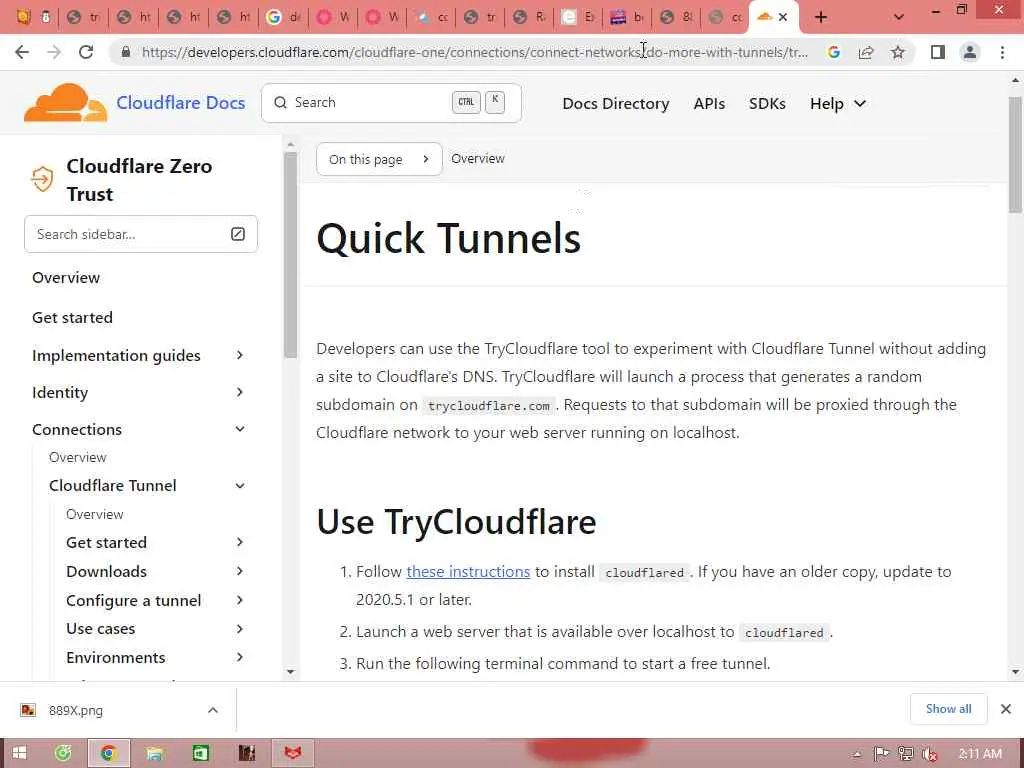The width and height of the screenshot is (1024, 768).
Task: Open File Explorer from the taskbar
Action: [x=154, y=754]
